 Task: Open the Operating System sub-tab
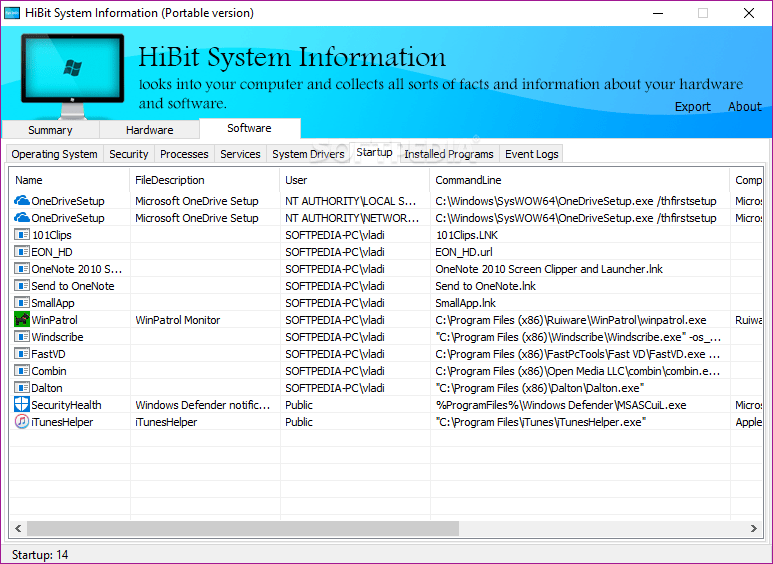(x=54, y=154)
